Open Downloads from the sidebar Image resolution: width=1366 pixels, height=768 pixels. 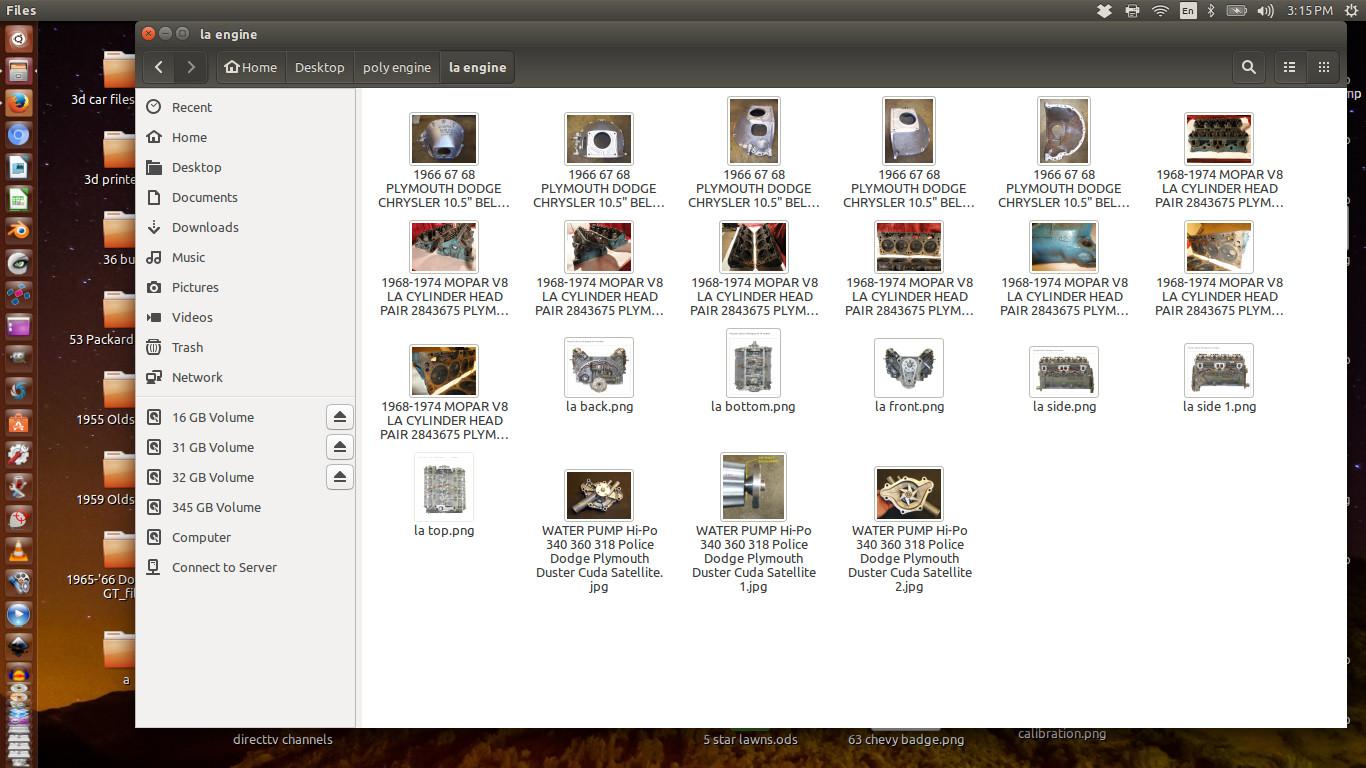click(x=204, y=227)
